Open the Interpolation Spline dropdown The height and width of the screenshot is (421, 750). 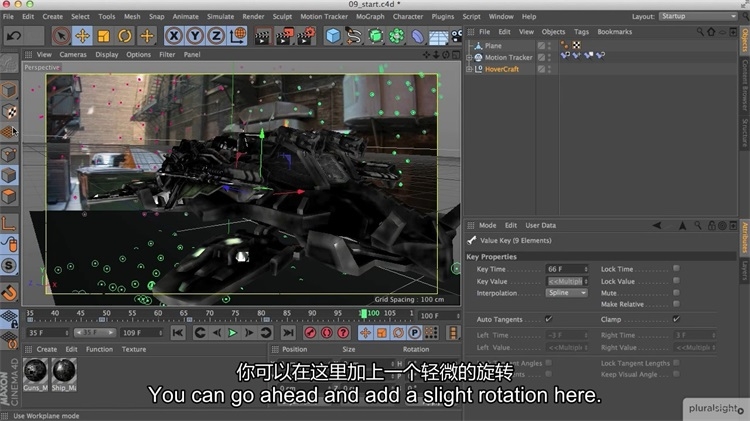click(x=566, y=293)
